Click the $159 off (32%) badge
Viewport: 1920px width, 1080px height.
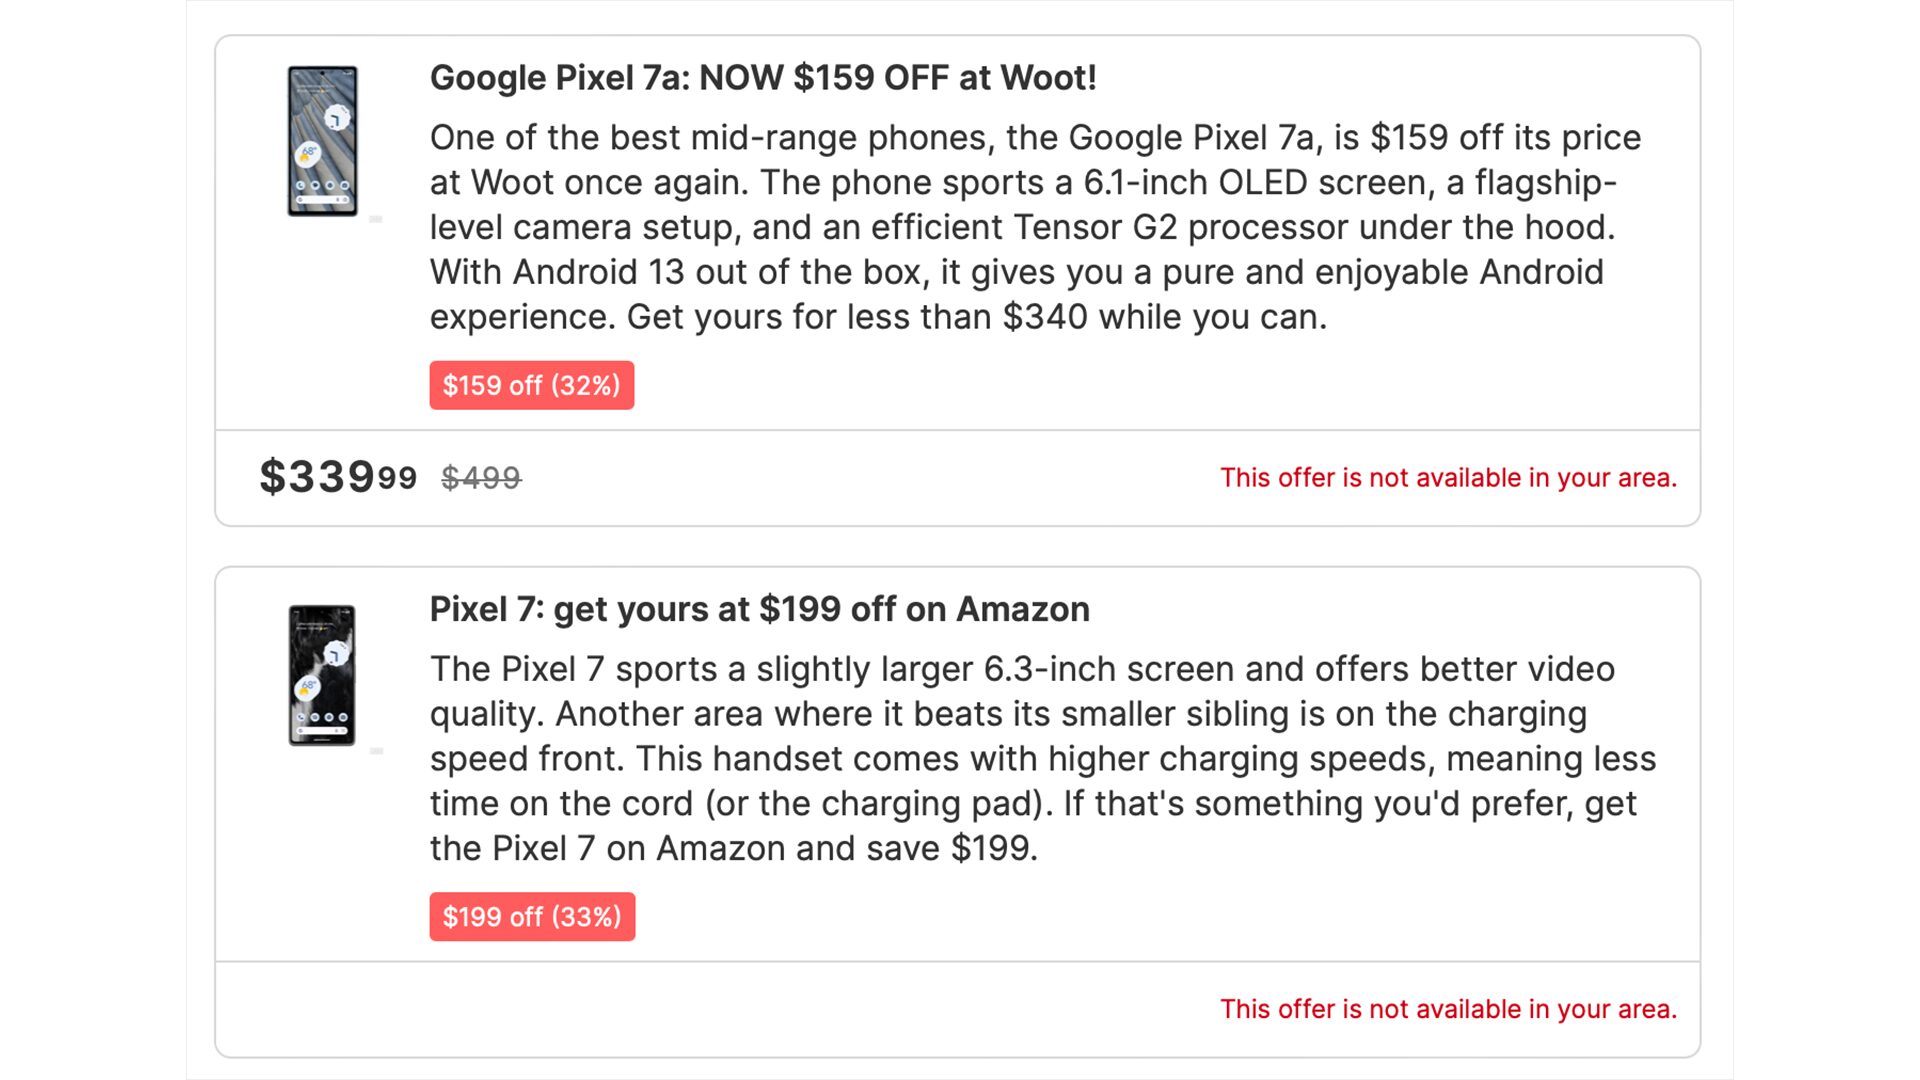531,385
